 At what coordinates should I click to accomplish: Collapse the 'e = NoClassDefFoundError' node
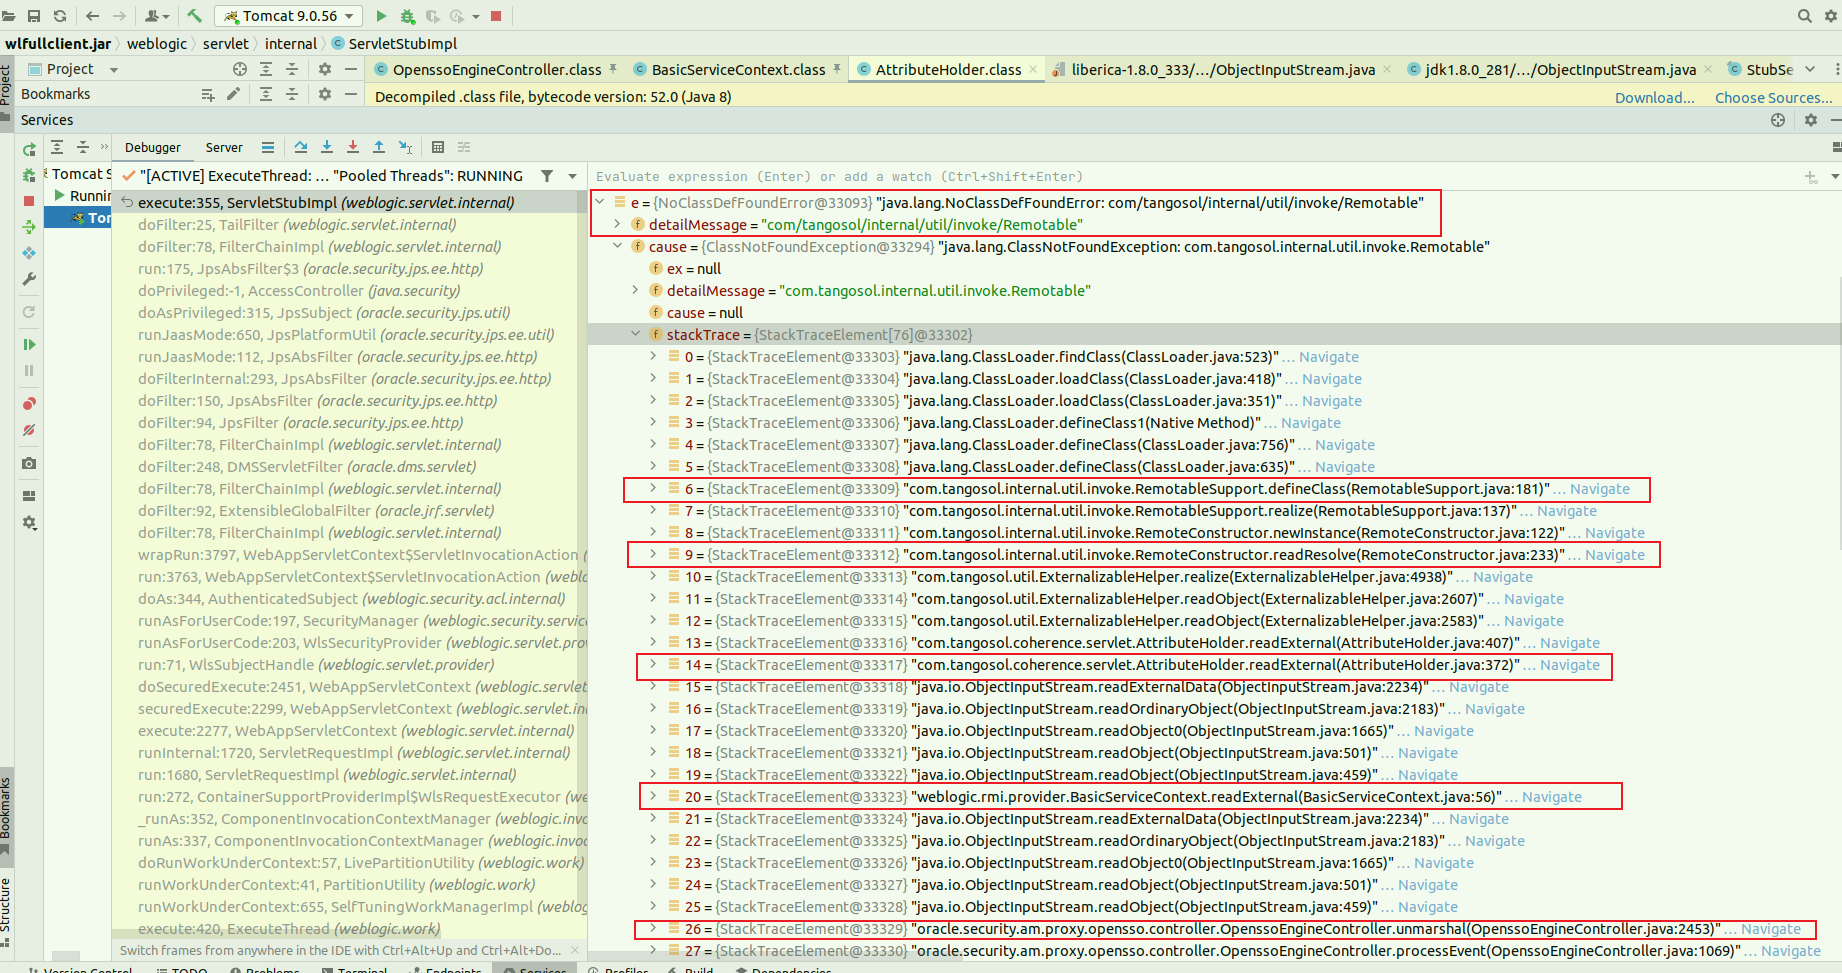[x=600, y=202]
